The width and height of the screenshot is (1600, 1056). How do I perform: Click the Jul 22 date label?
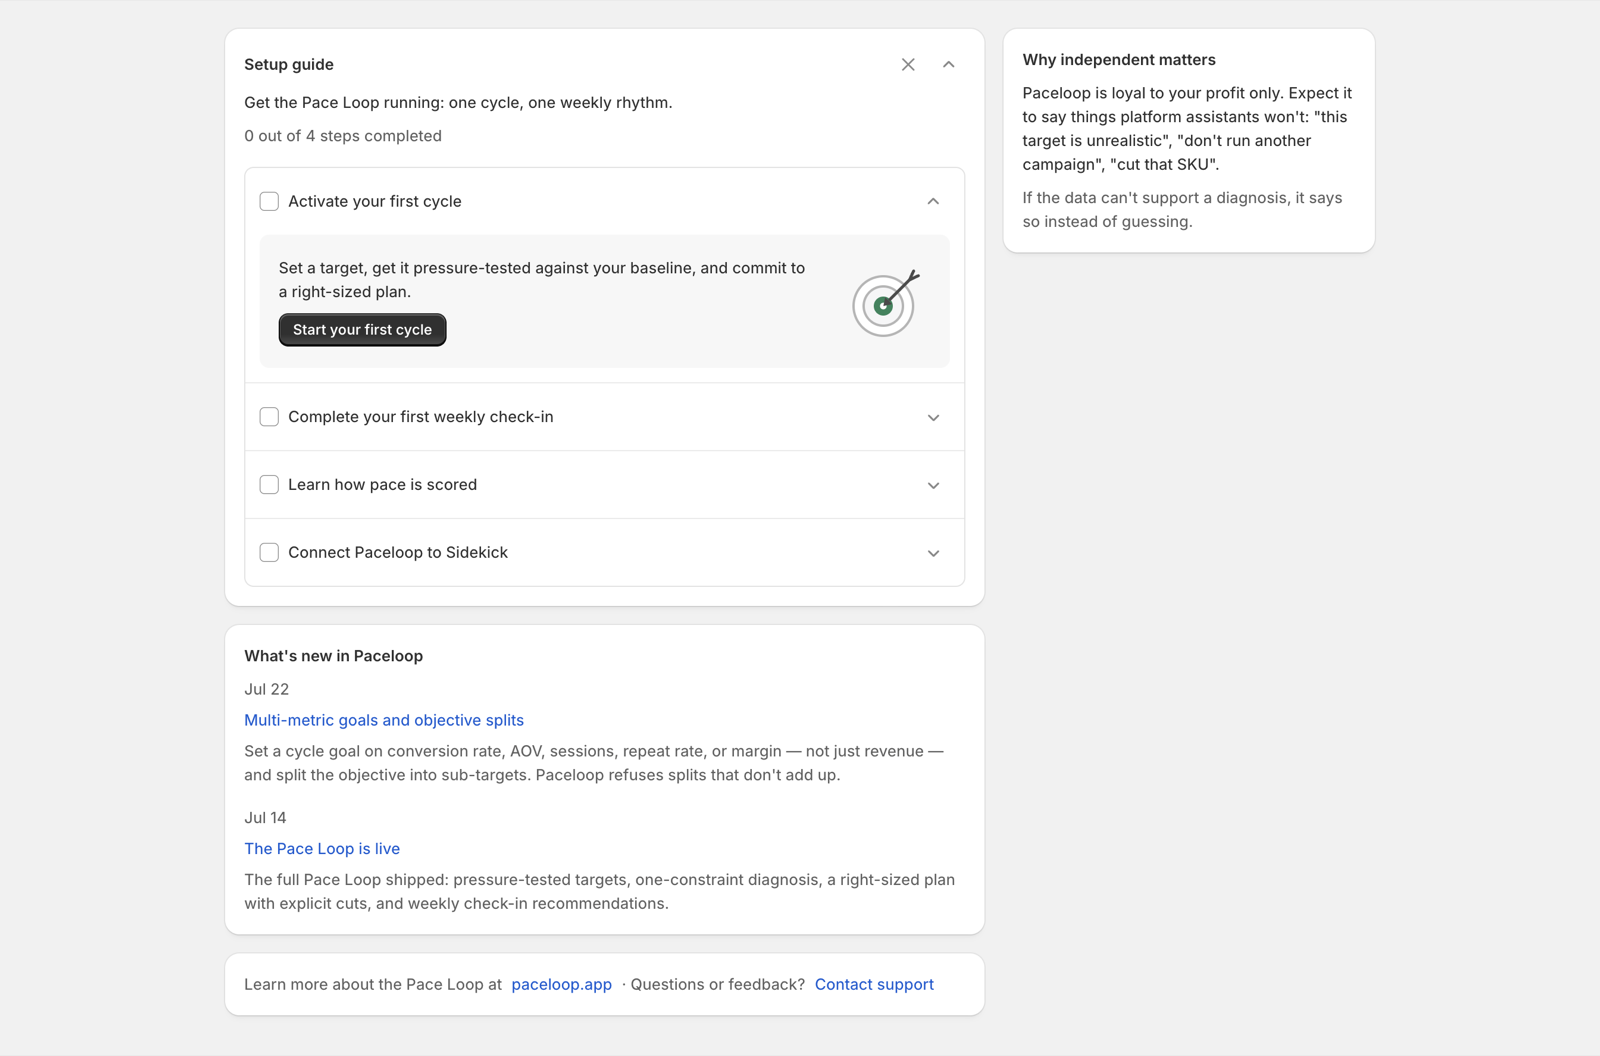[267, 689]
